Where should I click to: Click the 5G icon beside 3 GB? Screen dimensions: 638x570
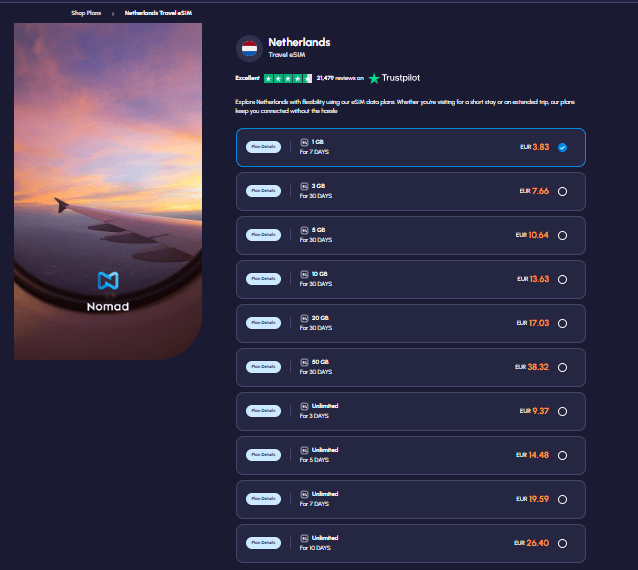pos(304,186)
